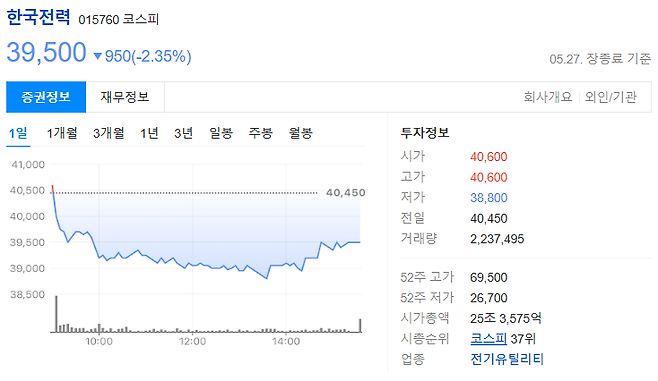Click the 코스피 ranking link
This screenshot has height=381, width=658.
point(488,339)
